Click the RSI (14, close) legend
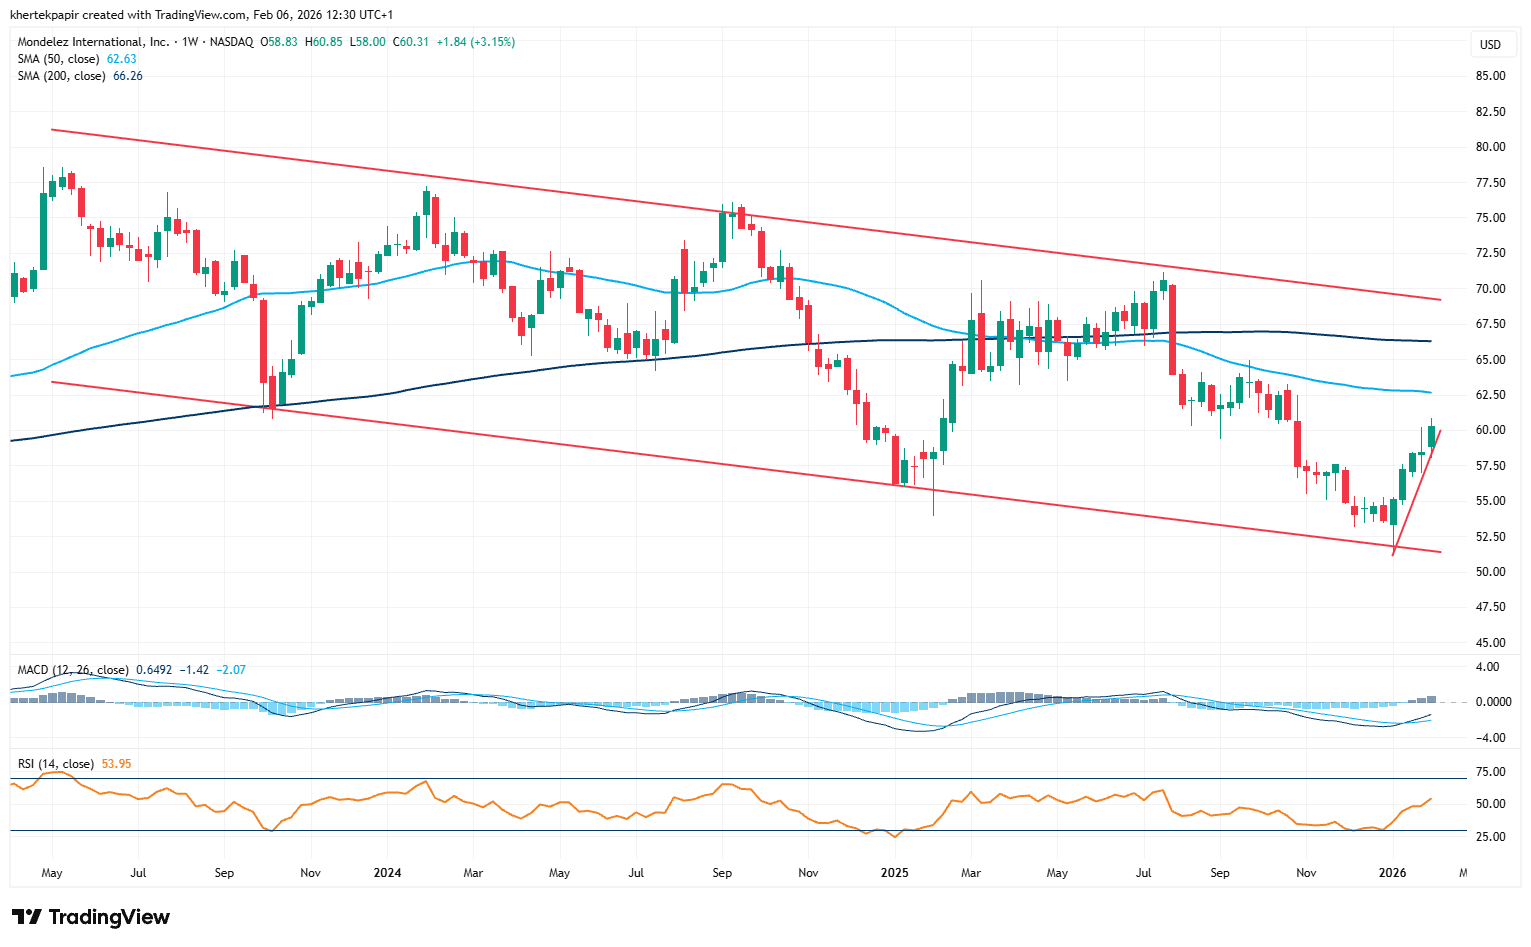The width and height of the screenshot is (1531, 947). coord(56,764)
